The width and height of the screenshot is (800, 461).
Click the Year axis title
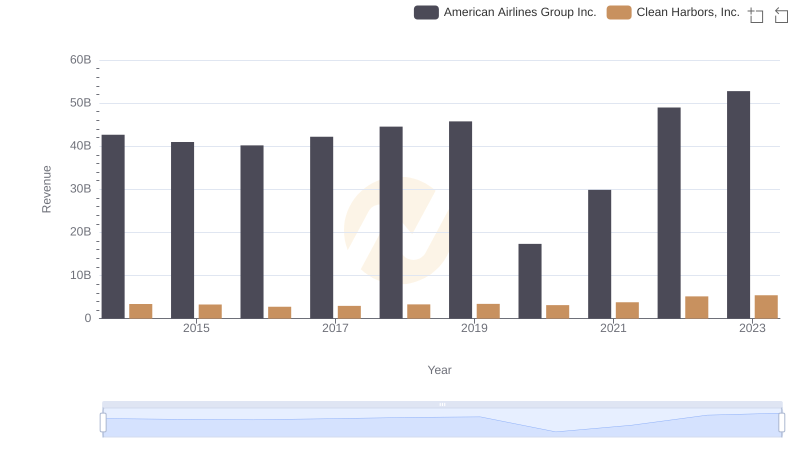pyautogui.click(x=439, y=370)
